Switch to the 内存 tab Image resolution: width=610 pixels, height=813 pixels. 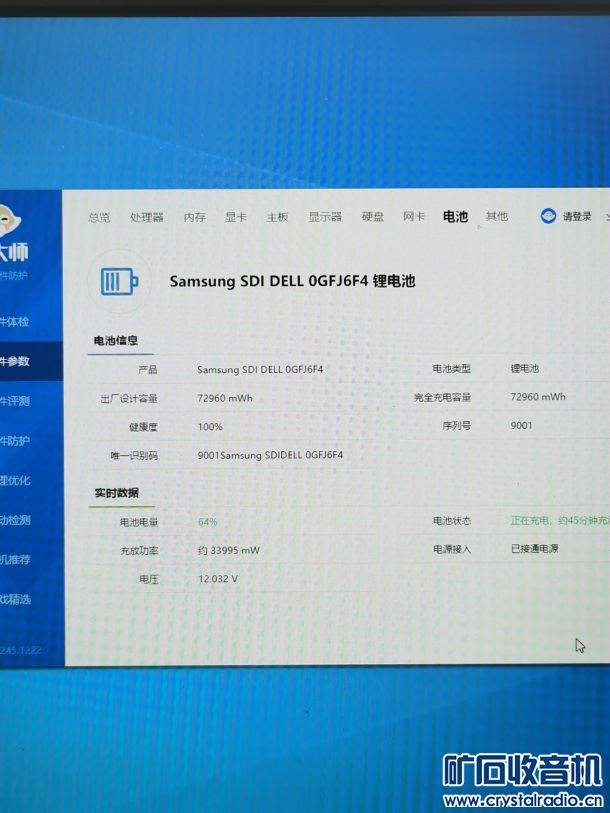(195, 217)
